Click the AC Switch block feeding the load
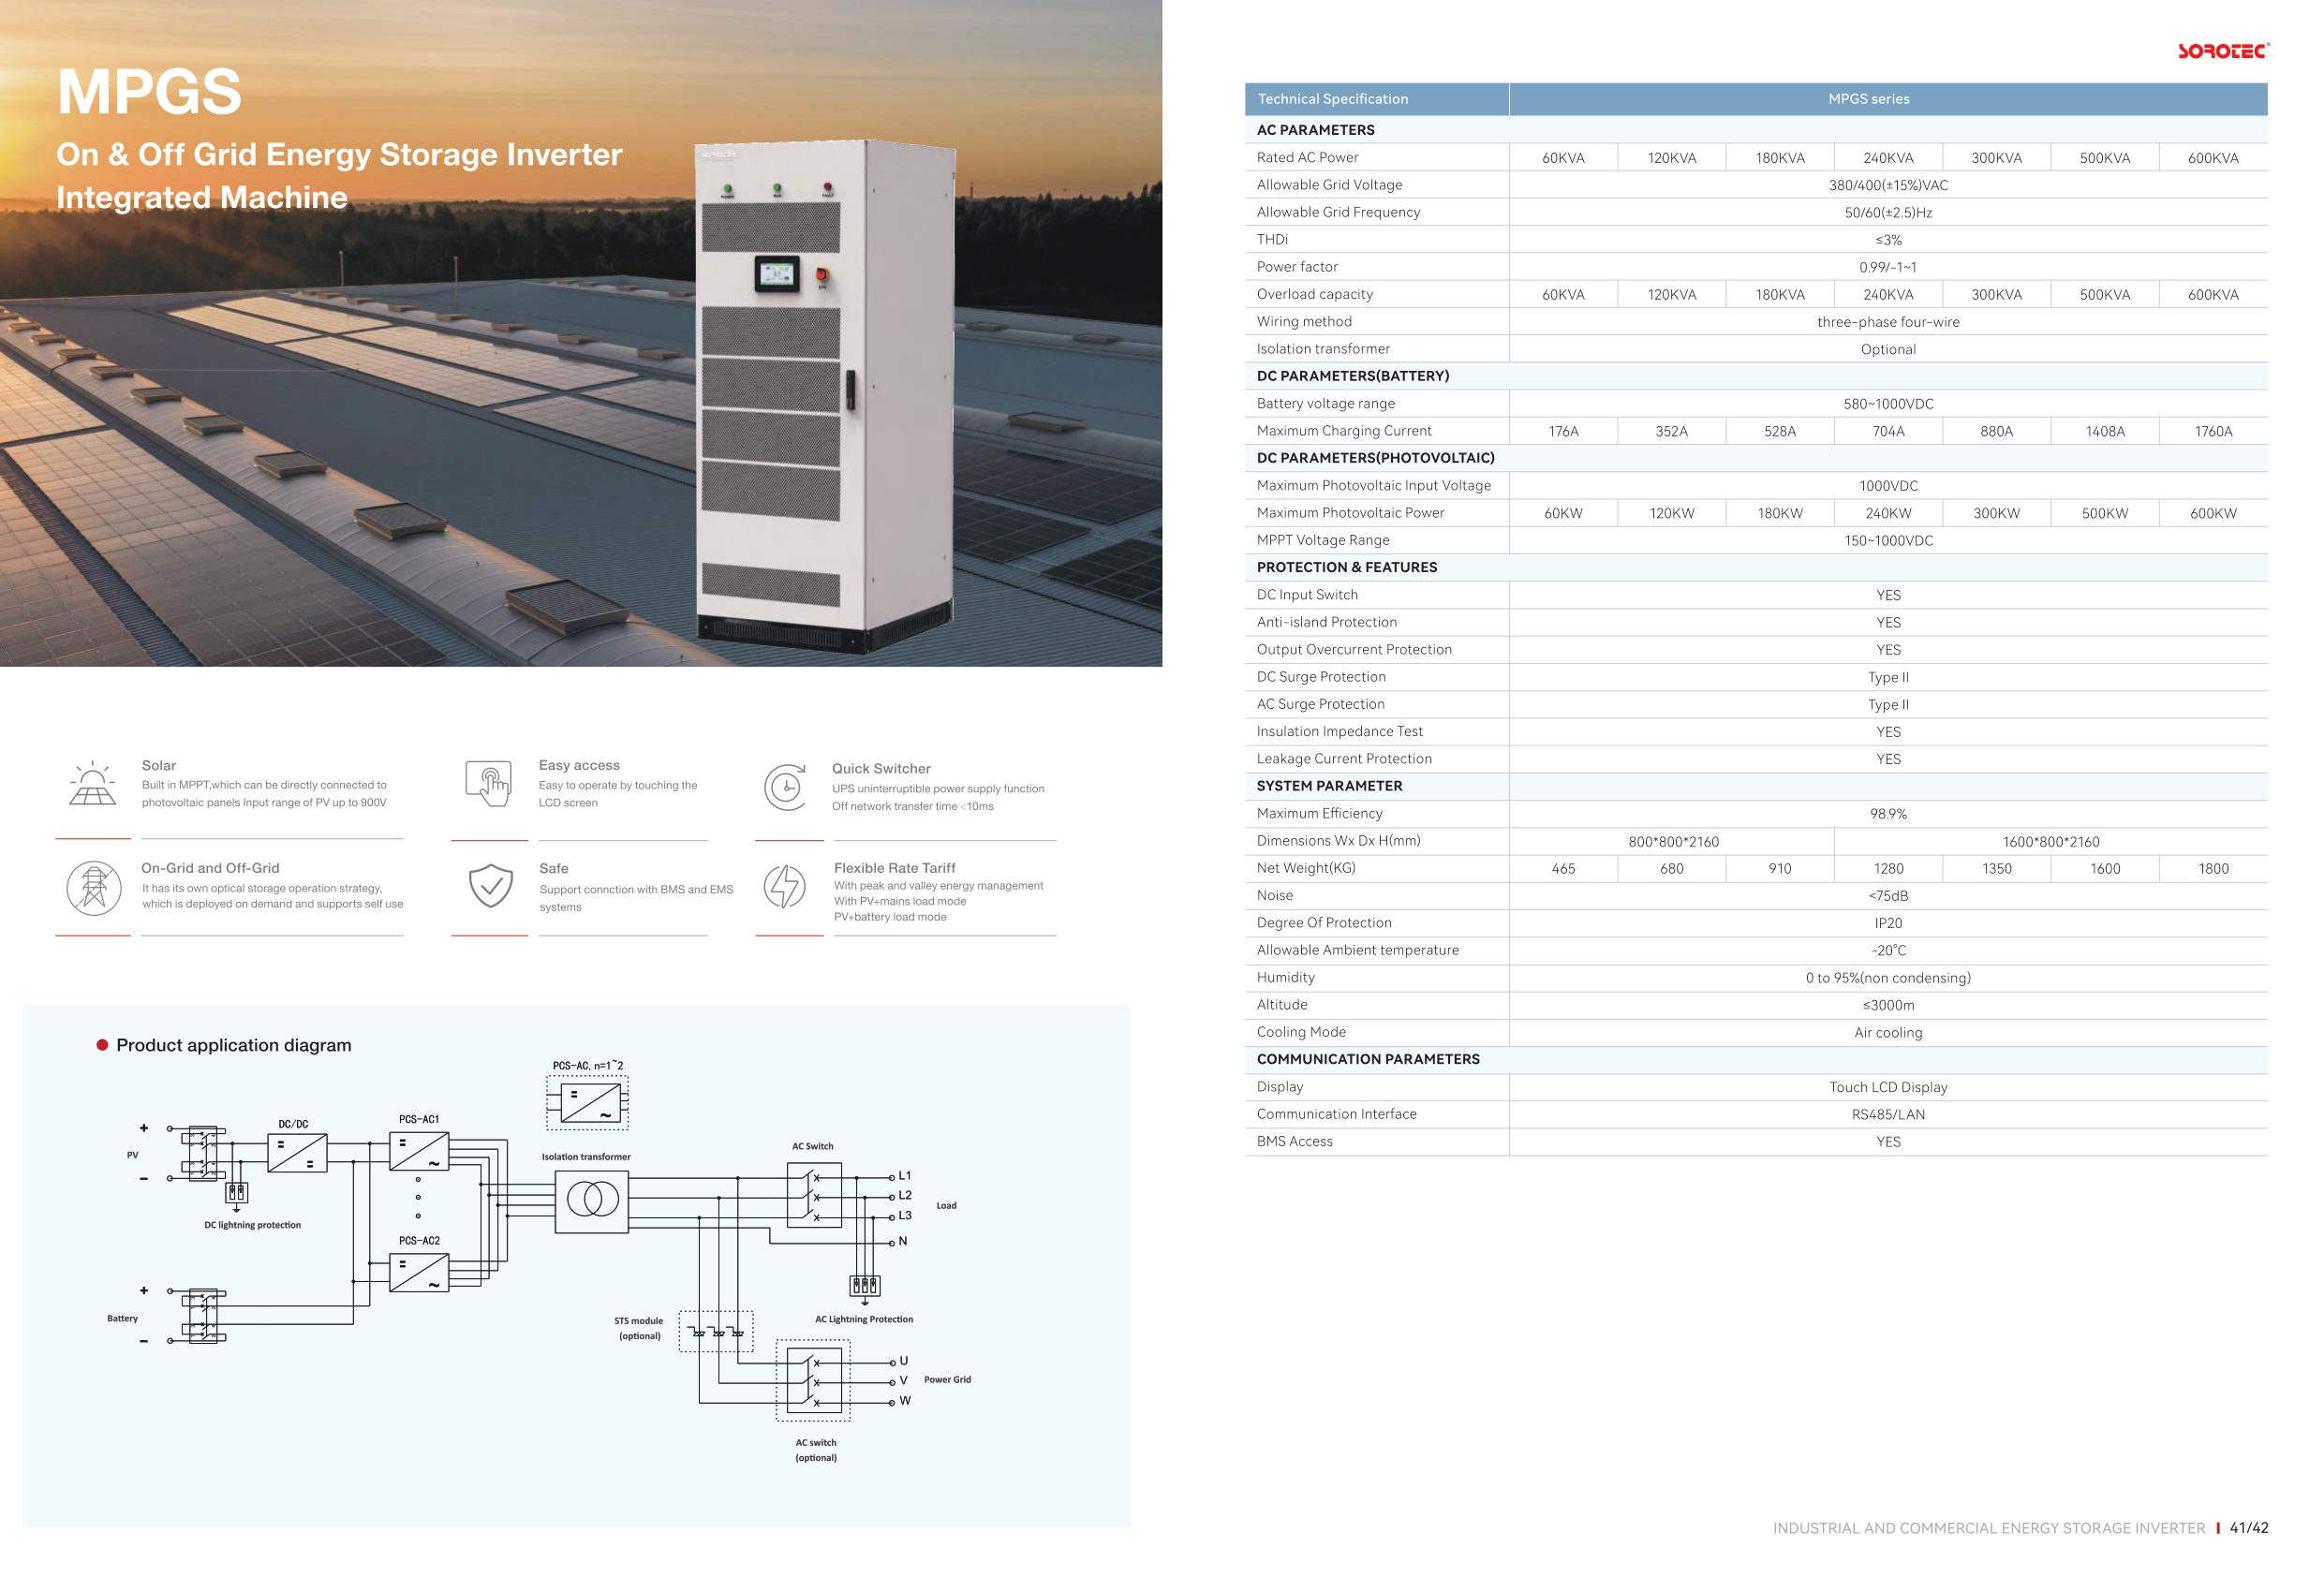Image resolution: width=2324 pixels, height=1577 pixels. [814, 1195]
